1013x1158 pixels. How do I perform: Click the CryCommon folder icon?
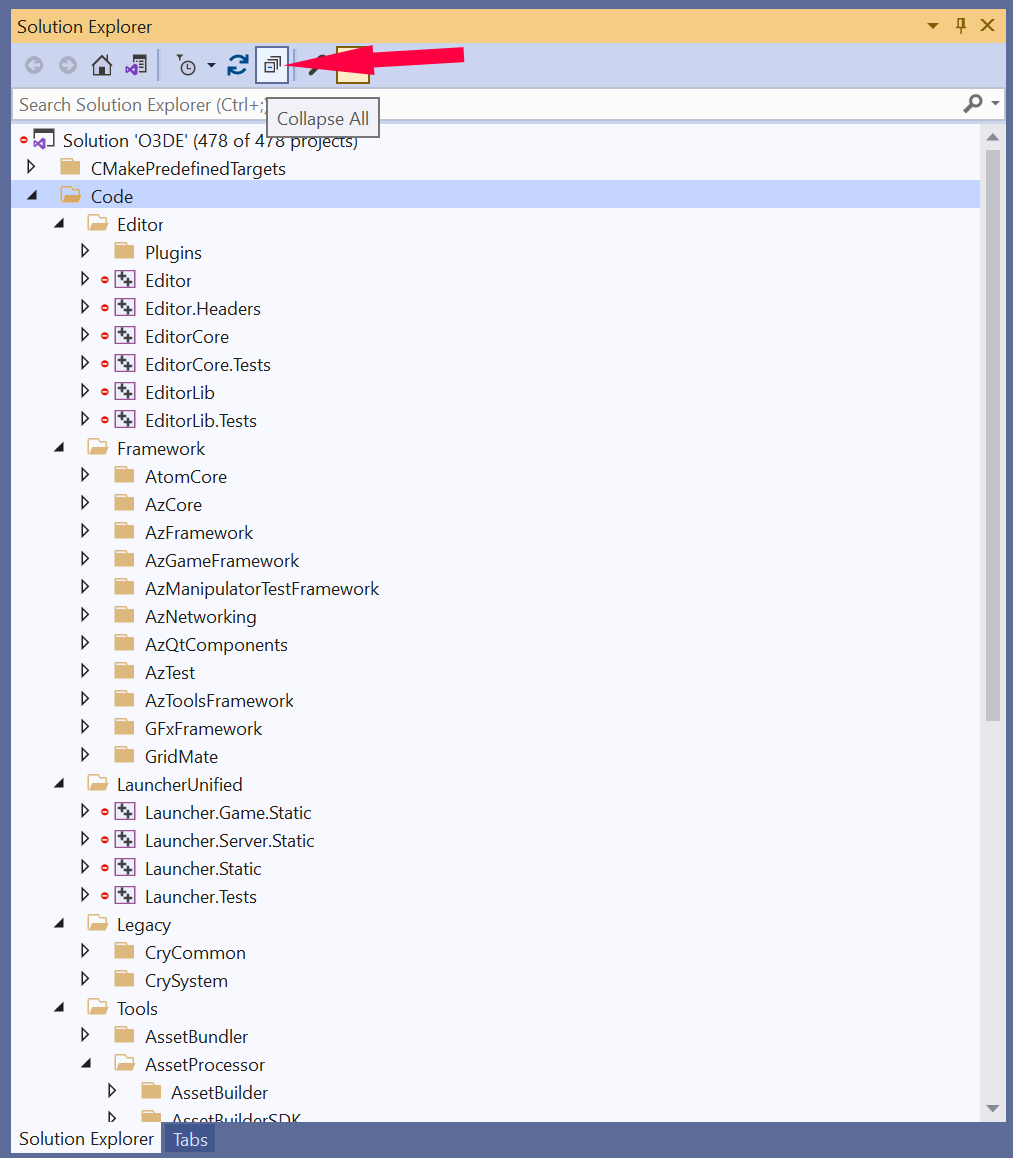point(125,951)
